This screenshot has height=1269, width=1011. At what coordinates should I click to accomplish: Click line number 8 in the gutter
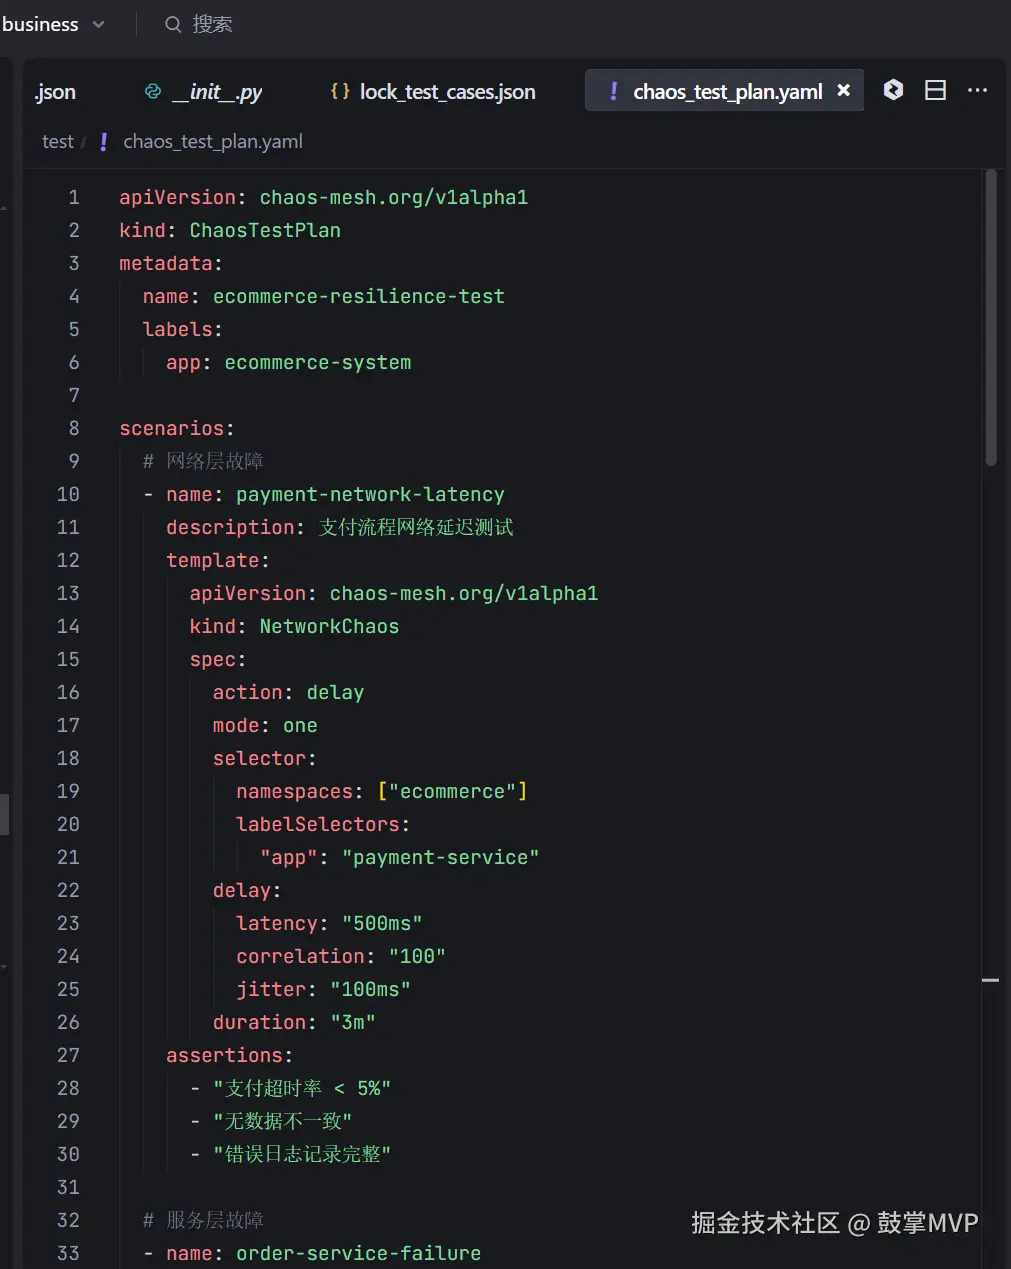pyautogui.click(x=73, y=428)
